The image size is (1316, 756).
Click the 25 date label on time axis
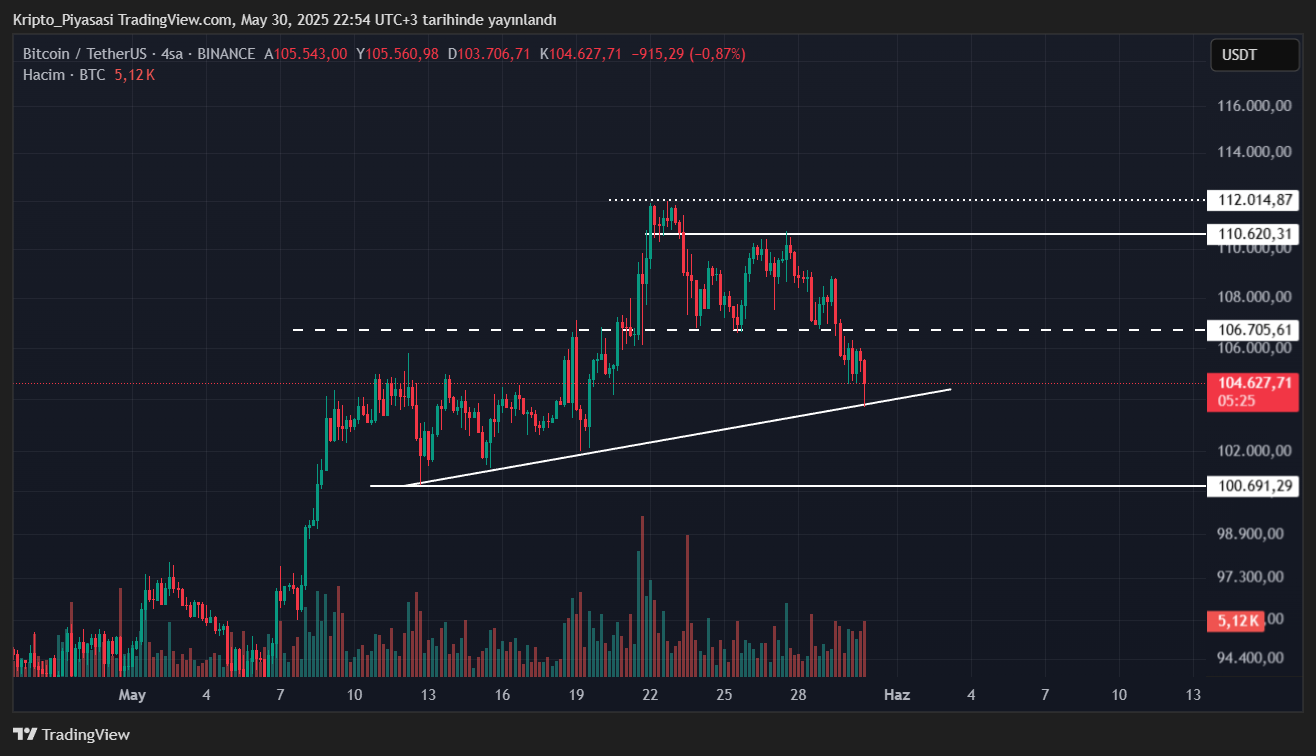724,694
